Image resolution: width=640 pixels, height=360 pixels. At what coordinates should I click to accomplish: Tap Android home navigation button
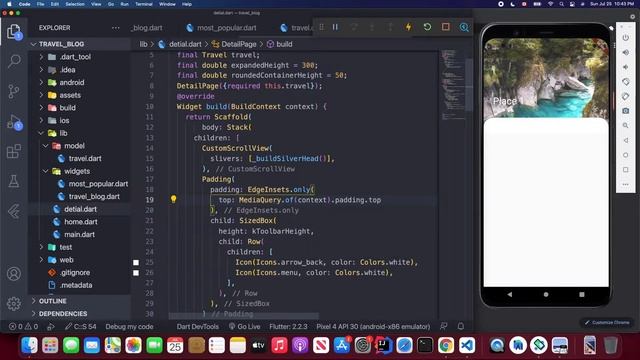click(x=546, y=294)
